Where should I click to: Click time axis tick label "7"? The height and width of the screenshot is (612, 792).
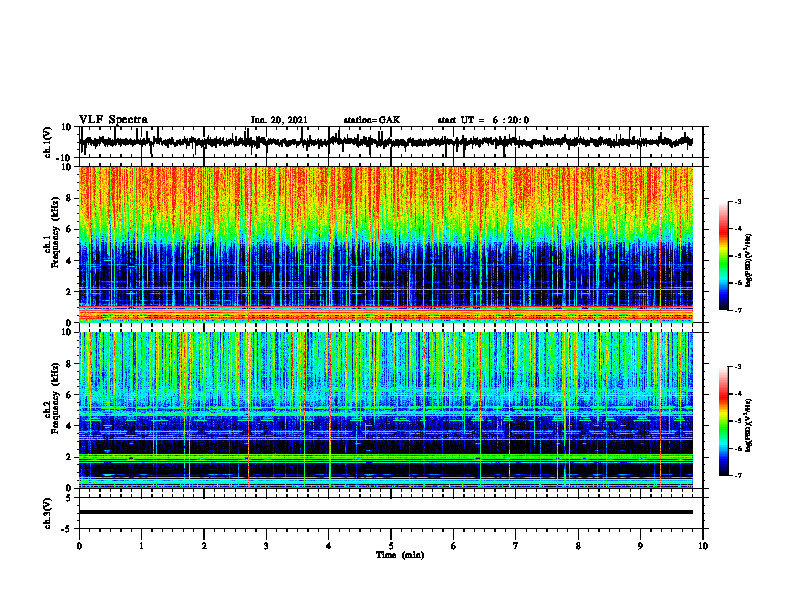516,546
